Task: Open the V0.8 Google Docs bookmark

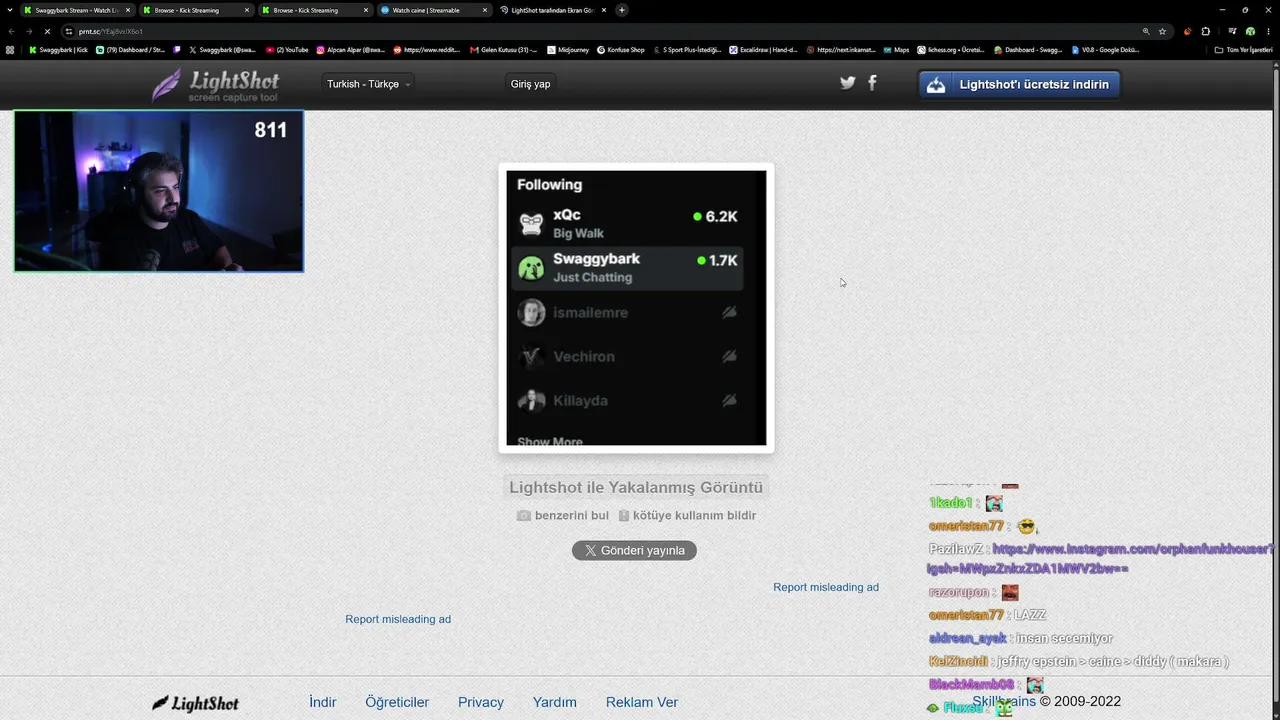Action: tap(1105, 50)
